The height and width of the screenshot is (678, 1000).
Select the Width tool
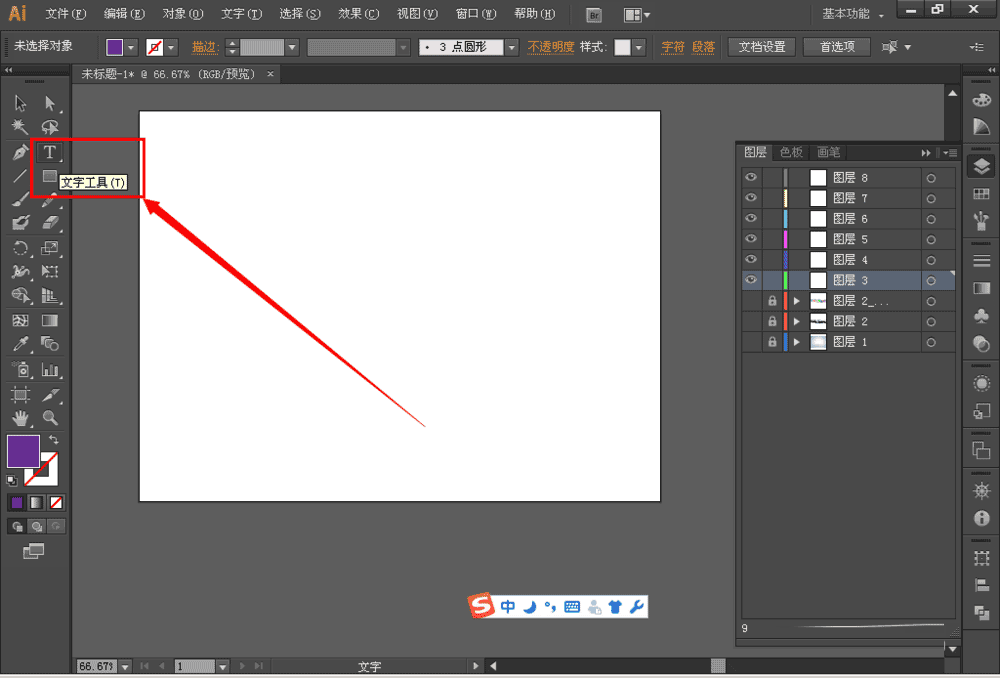[20, 272]
